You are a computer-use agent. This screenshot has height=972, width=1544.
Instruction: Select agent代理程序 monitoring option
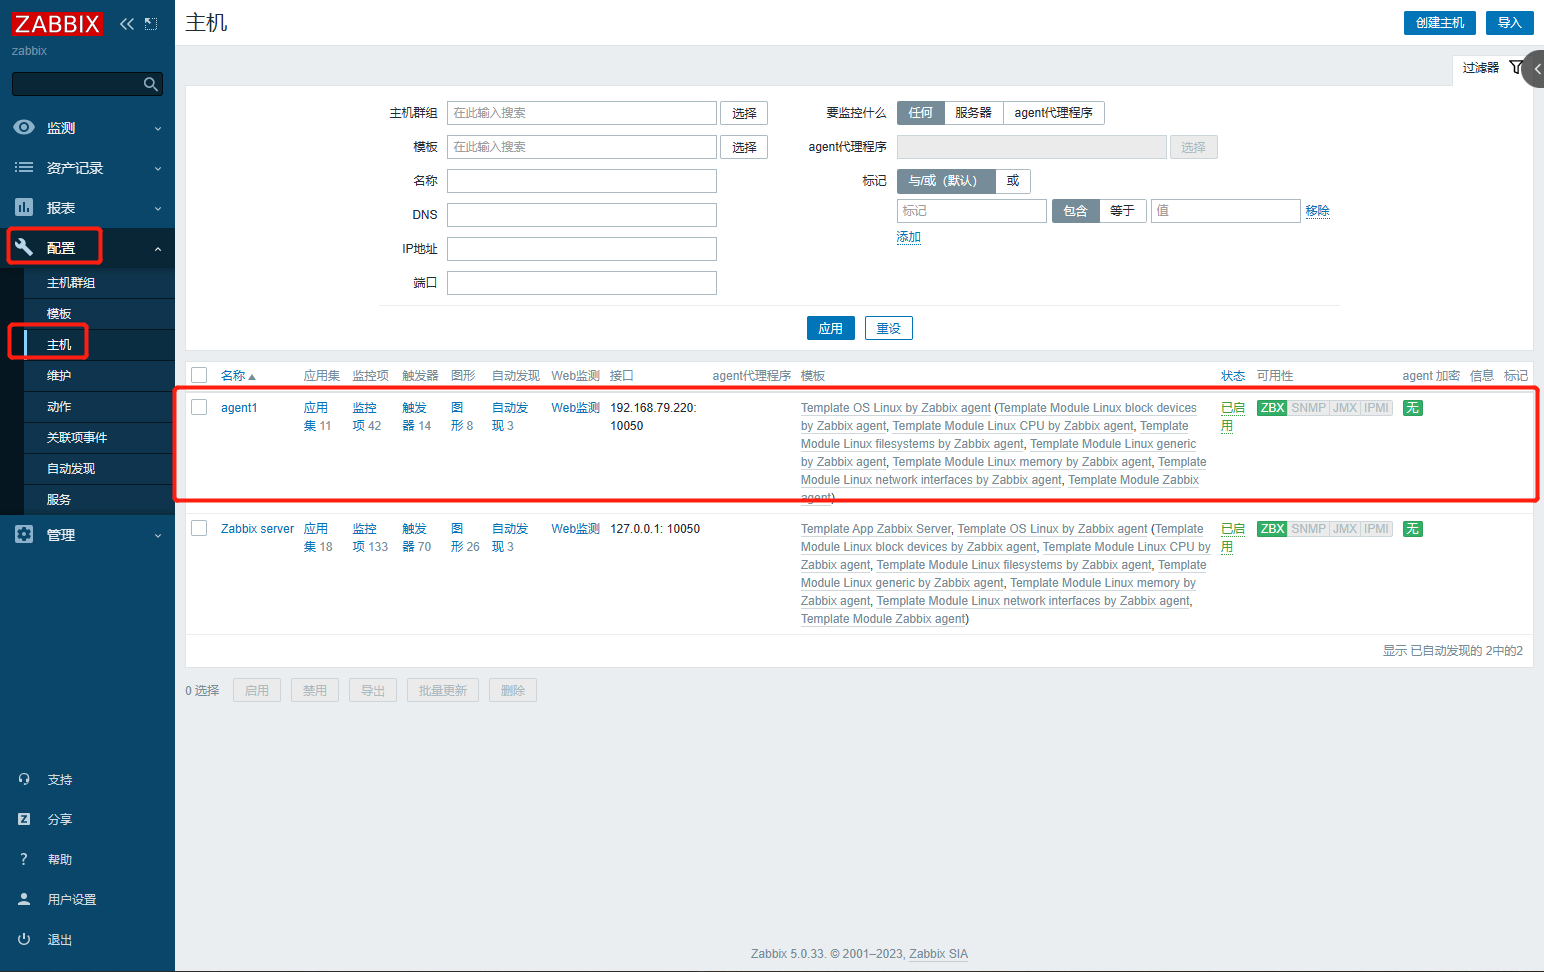(x=1053, y=113)
